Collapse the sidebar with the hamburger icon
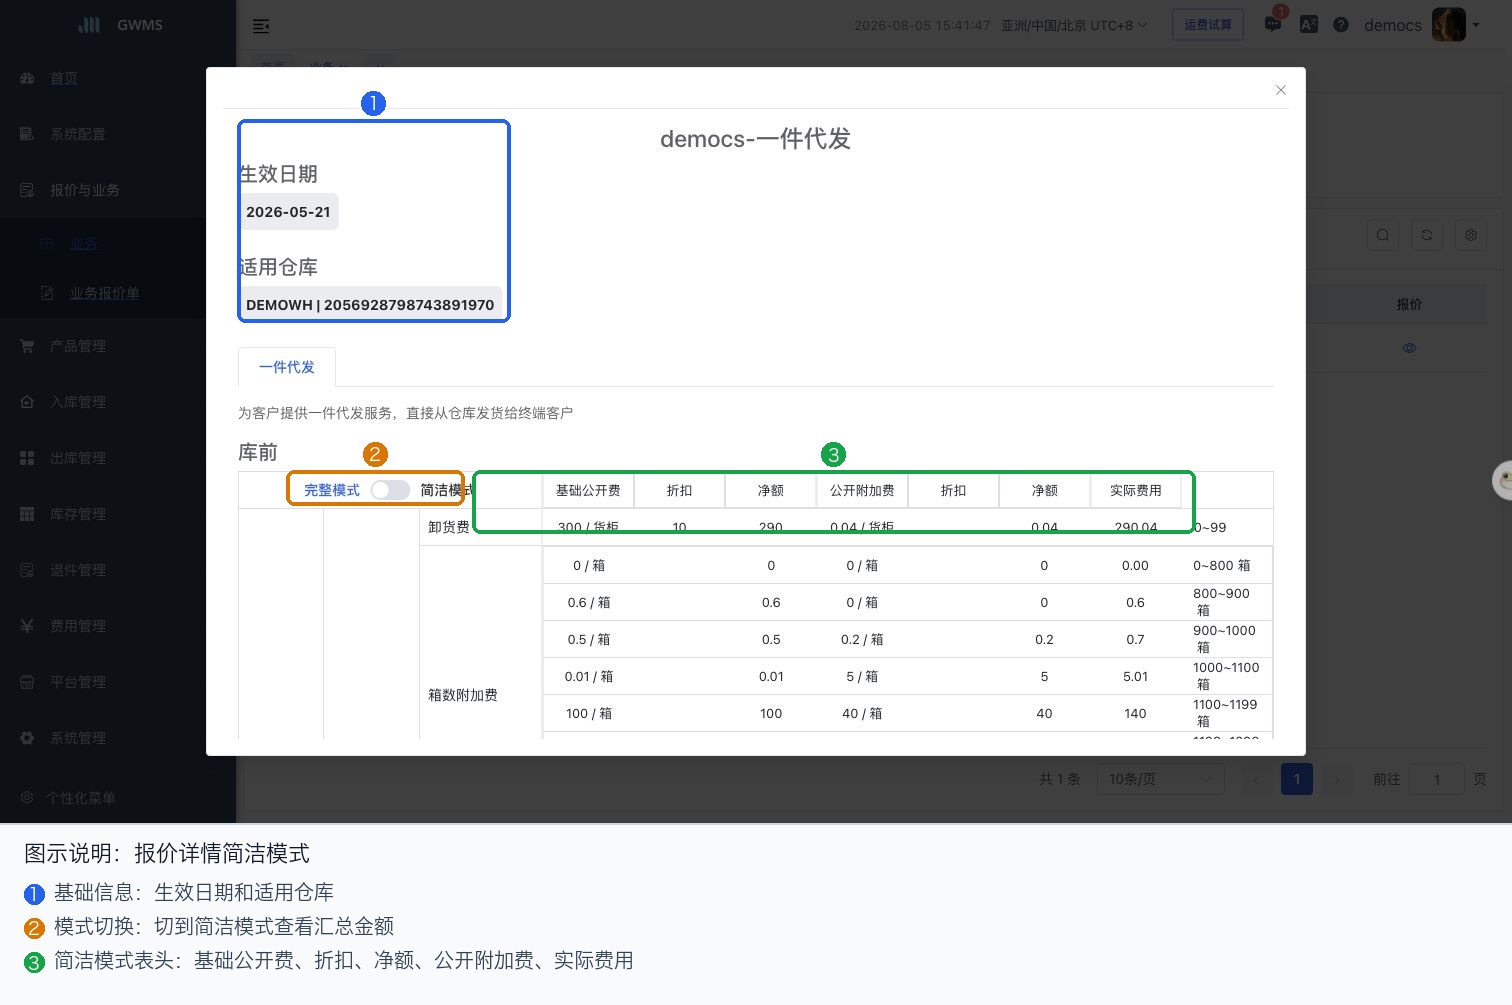 point(261,26)
